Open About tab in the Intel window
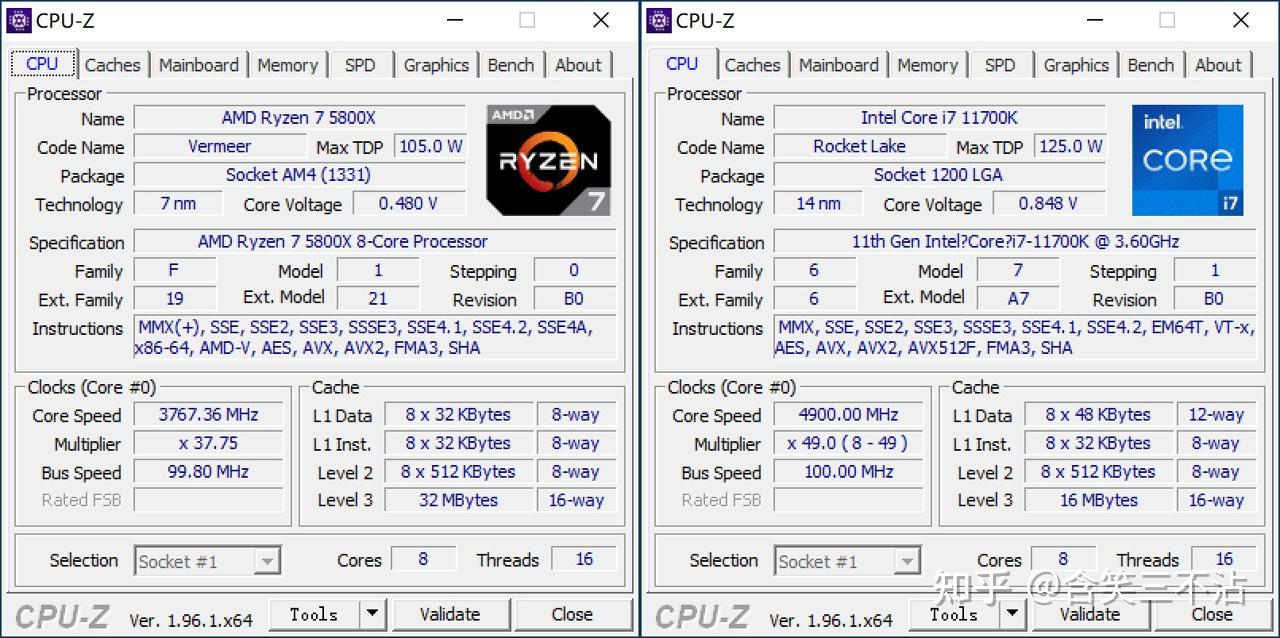Viewport: 1280px width, 638px height. 1218,65
